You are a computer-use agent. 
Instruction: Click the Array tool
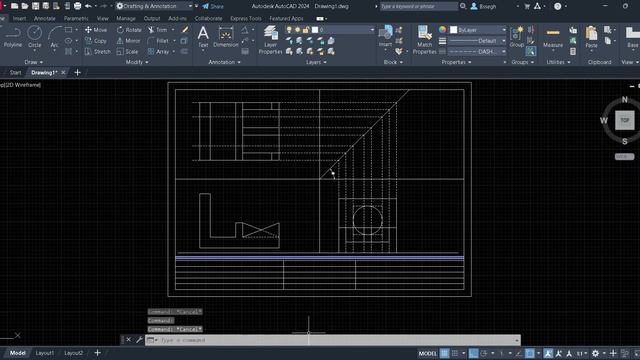pyautogui.click(x=158, y=51)
